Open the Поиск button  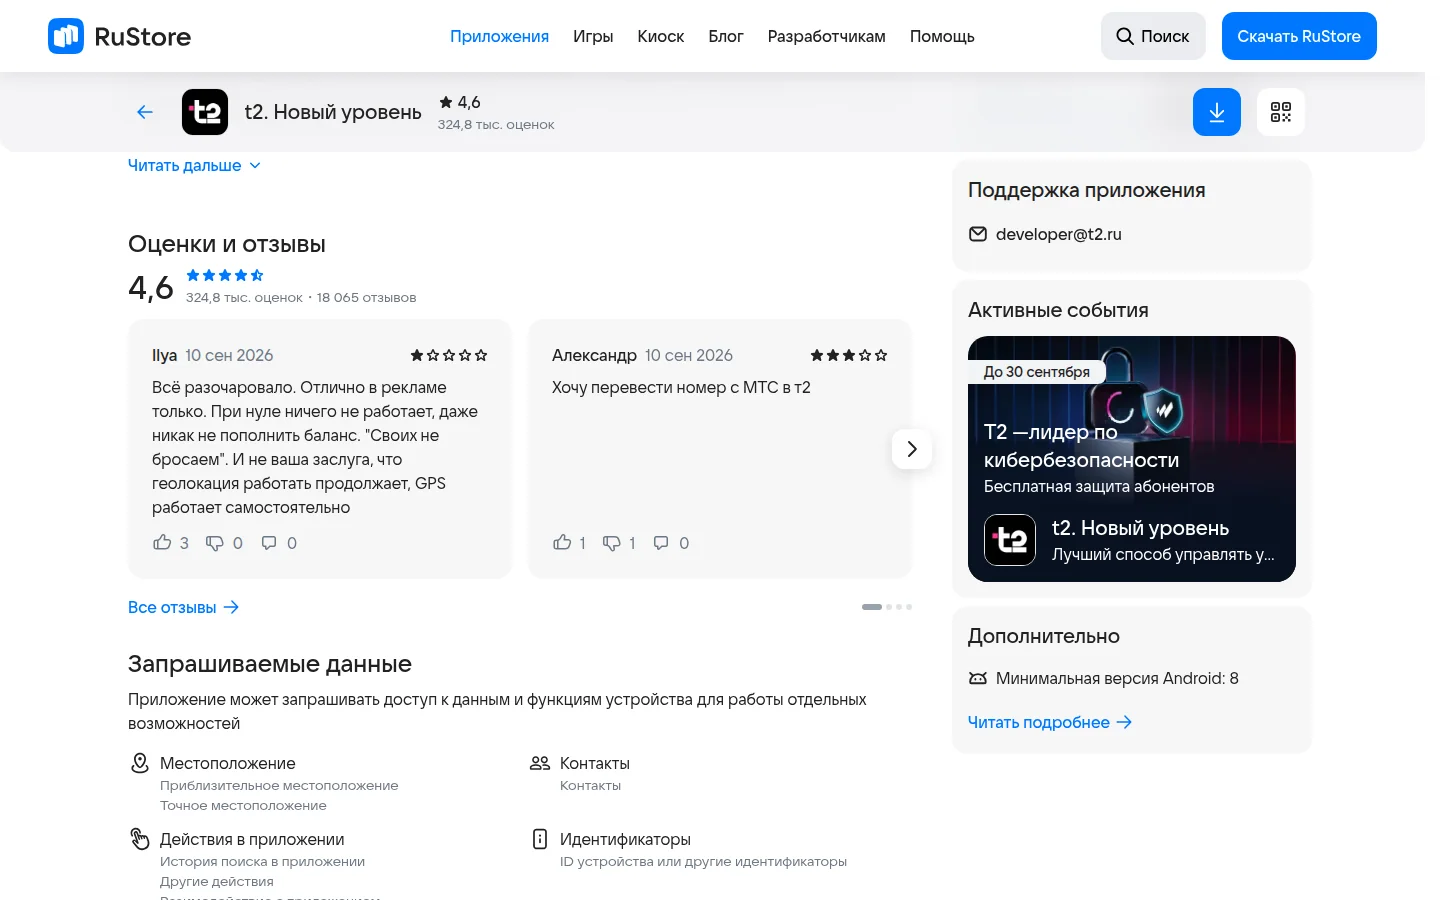[1153, 36]
